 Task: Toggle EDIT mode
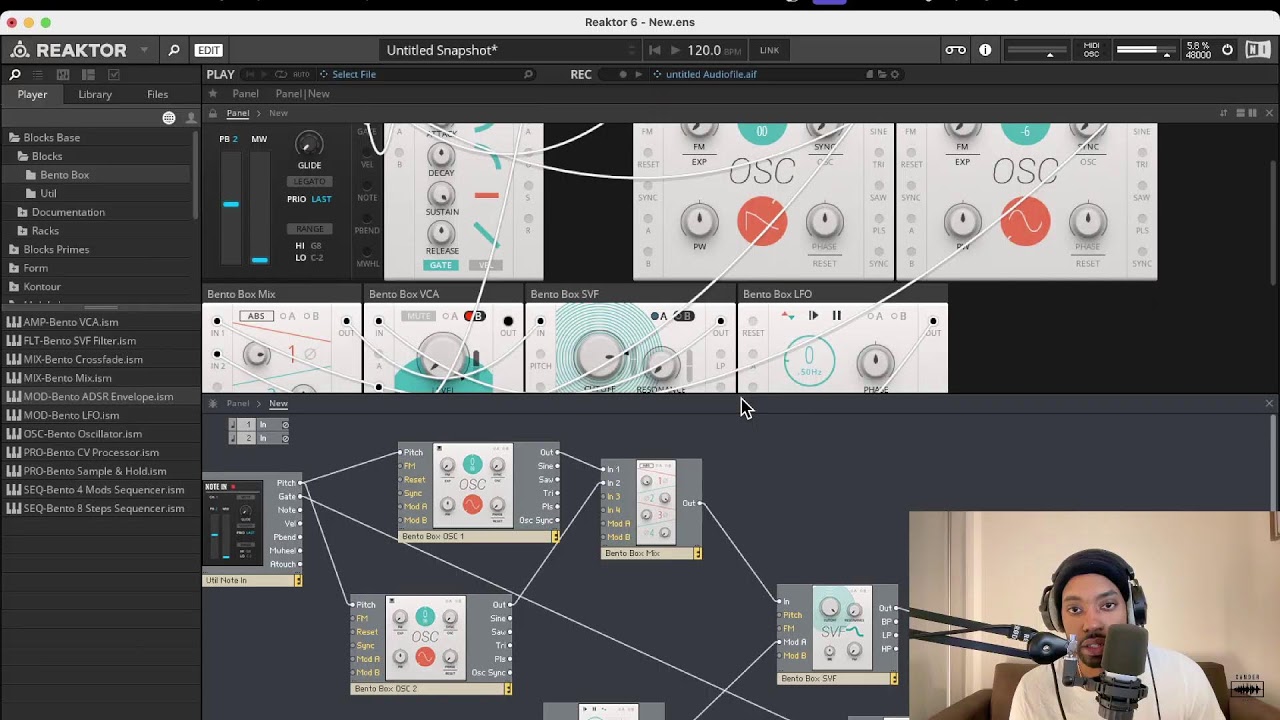209,50
